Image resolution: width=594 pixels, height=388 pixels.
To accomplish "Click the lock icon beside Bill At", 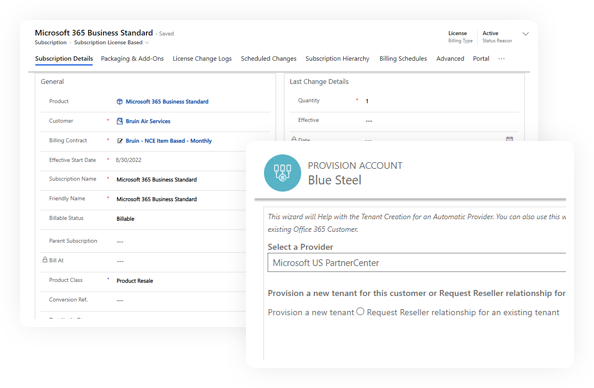I will 45,260.
